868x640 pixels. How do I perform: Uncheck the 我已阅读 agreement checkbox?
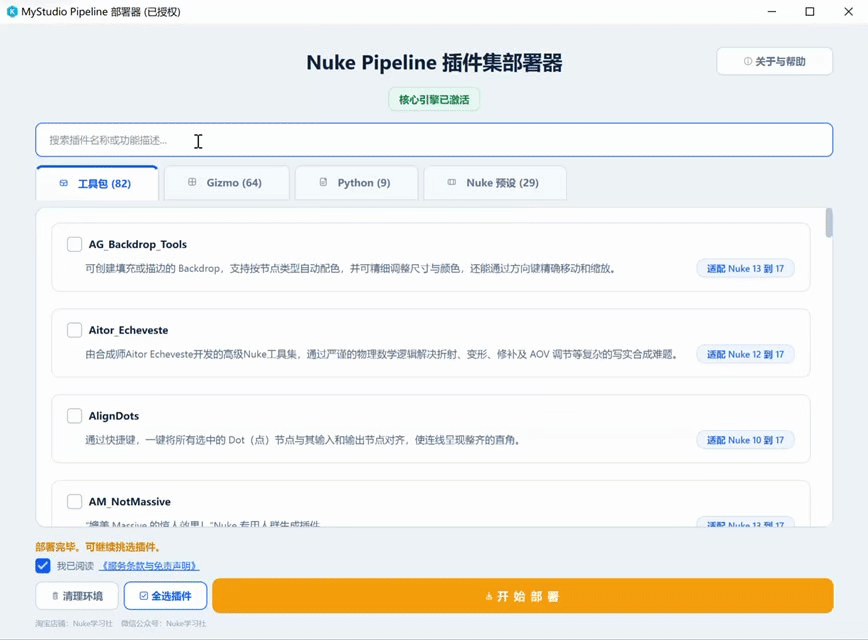[43, 566]
